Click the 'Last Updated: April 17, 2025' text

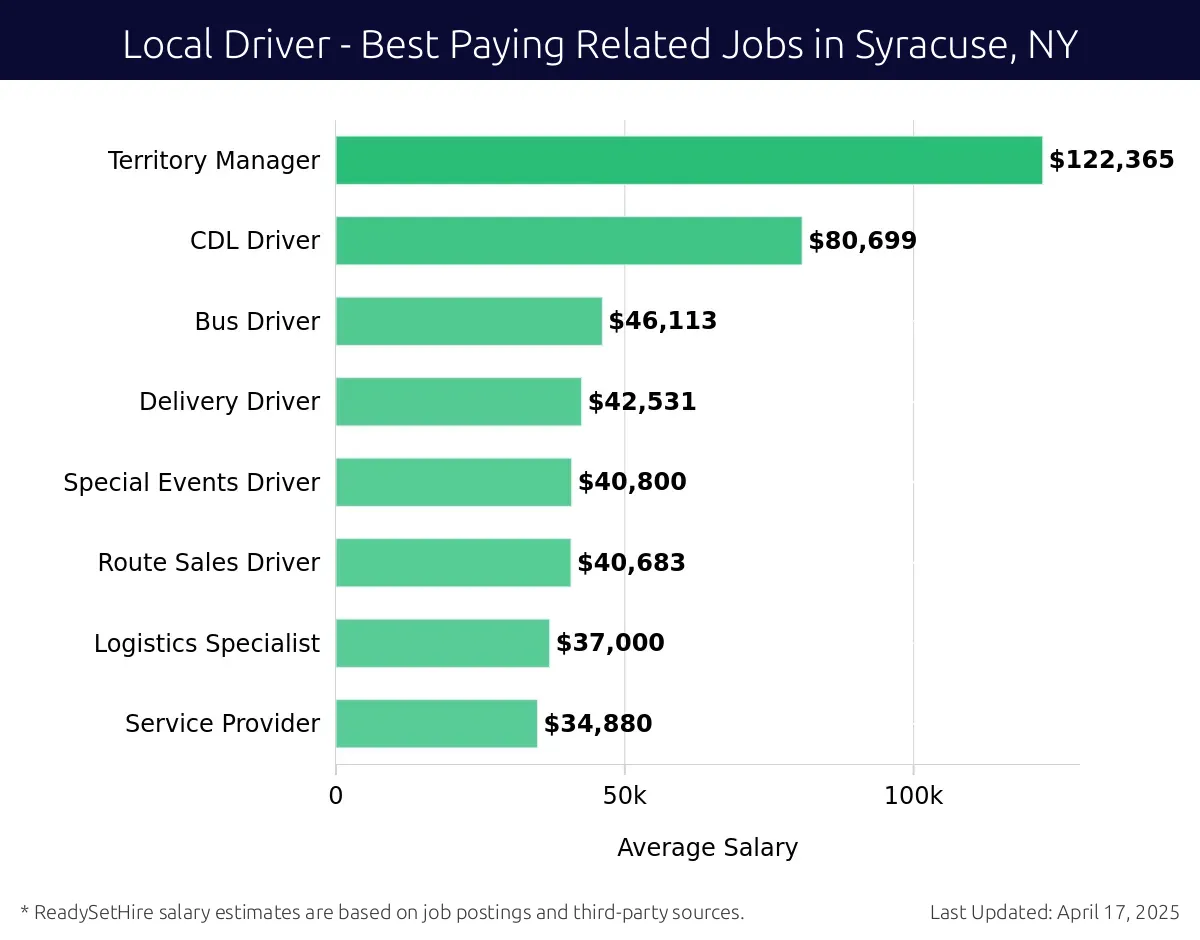1055,912
